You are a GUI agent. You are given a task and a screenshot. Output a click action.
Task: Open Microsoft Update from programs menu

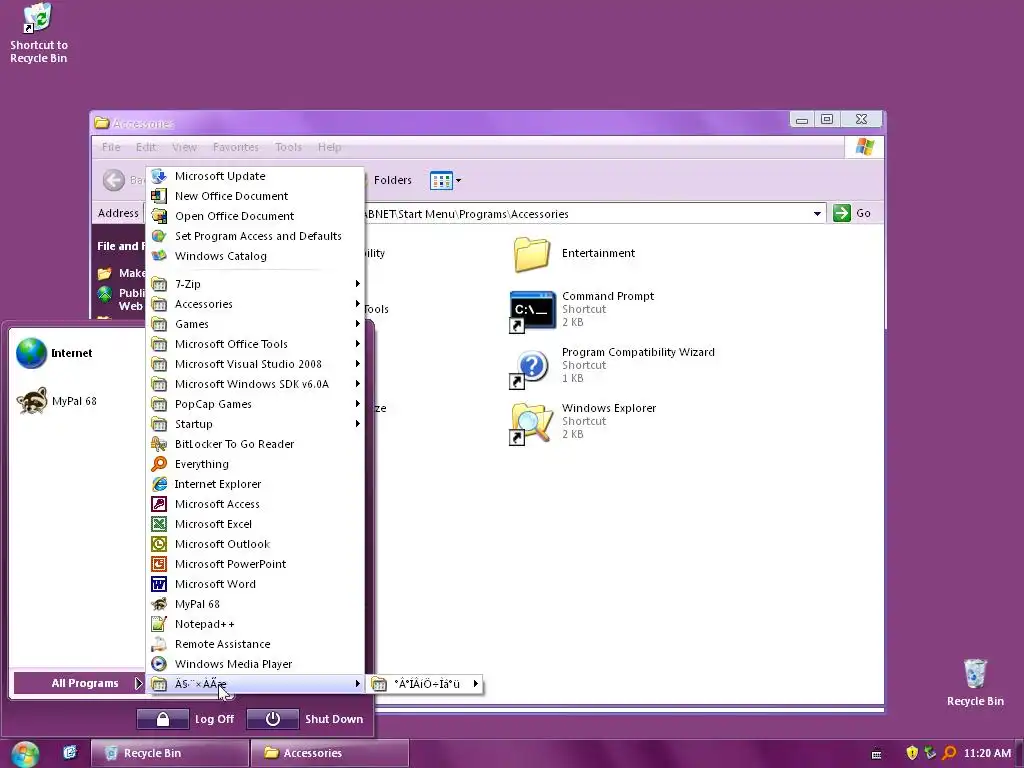[x=255, y=176]
